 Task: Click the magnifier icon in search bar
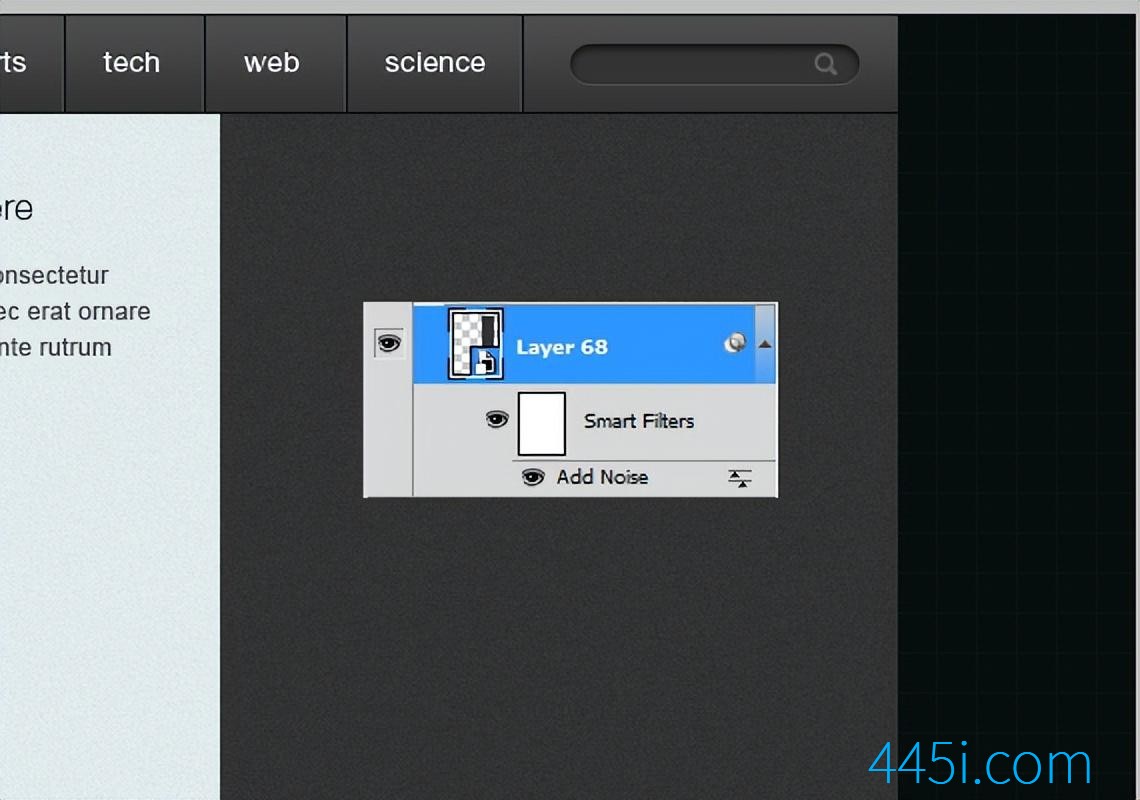(825, 64)
